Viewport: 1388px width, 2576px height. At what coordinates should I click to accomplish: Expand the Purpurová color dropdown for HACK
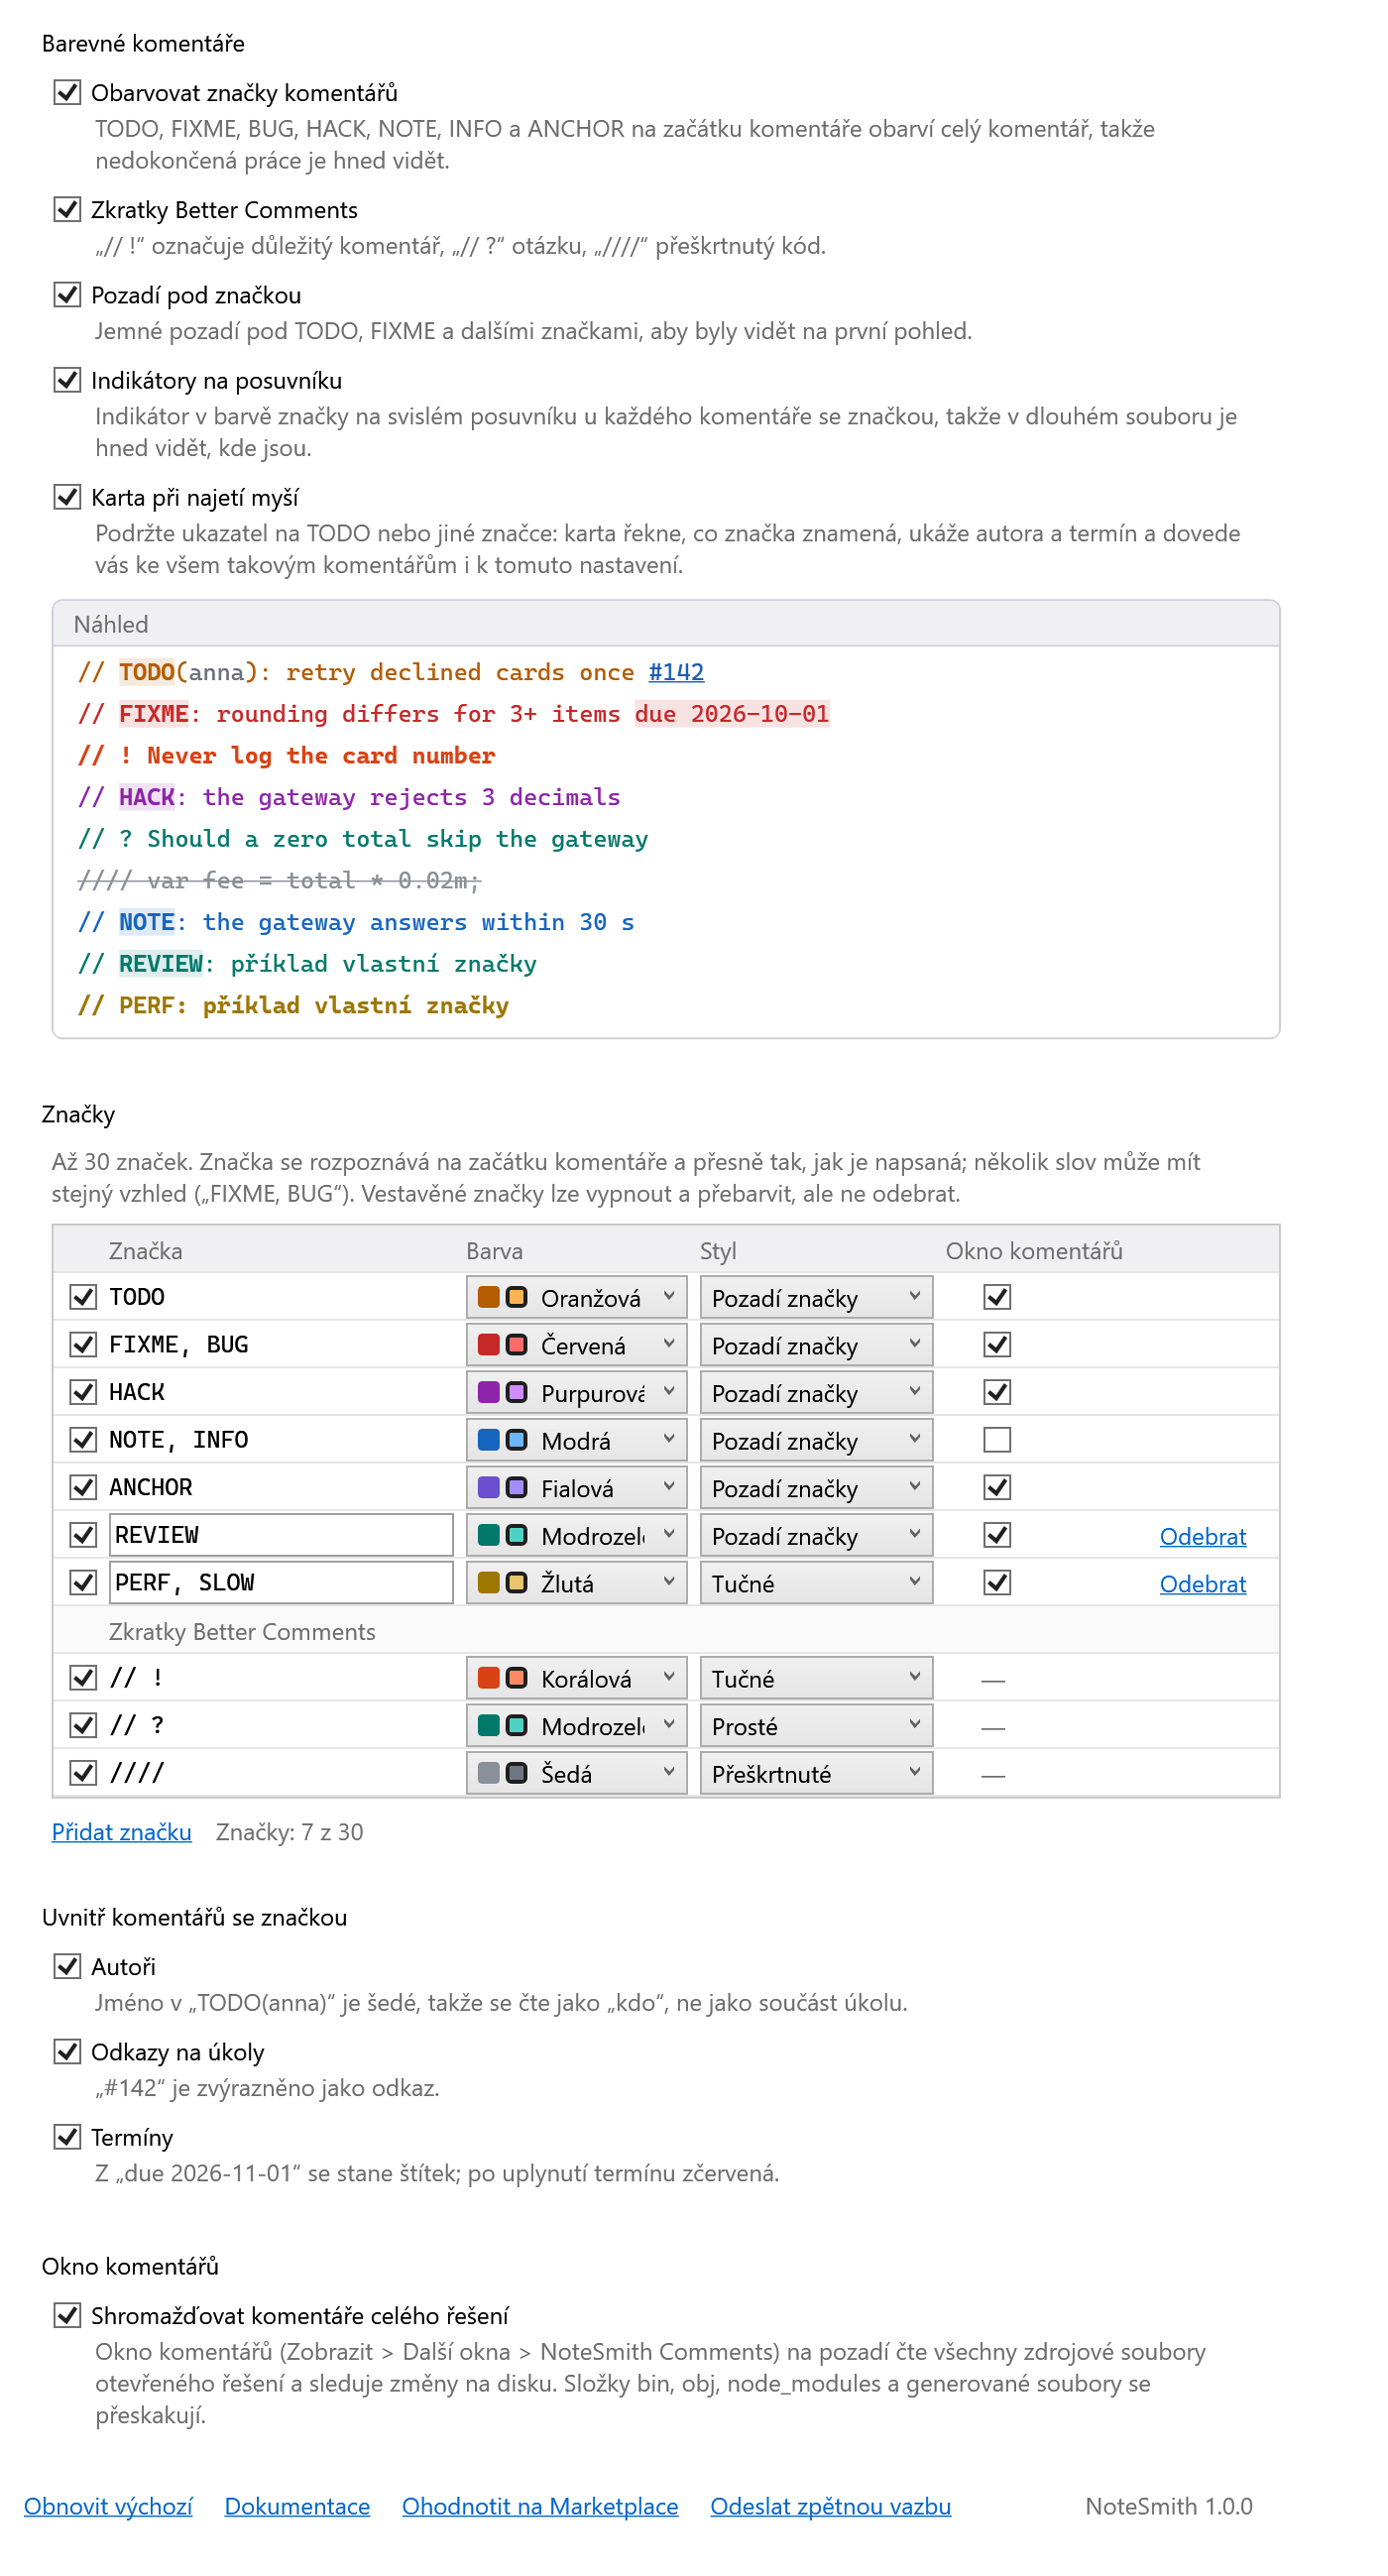click(577, 1393)
